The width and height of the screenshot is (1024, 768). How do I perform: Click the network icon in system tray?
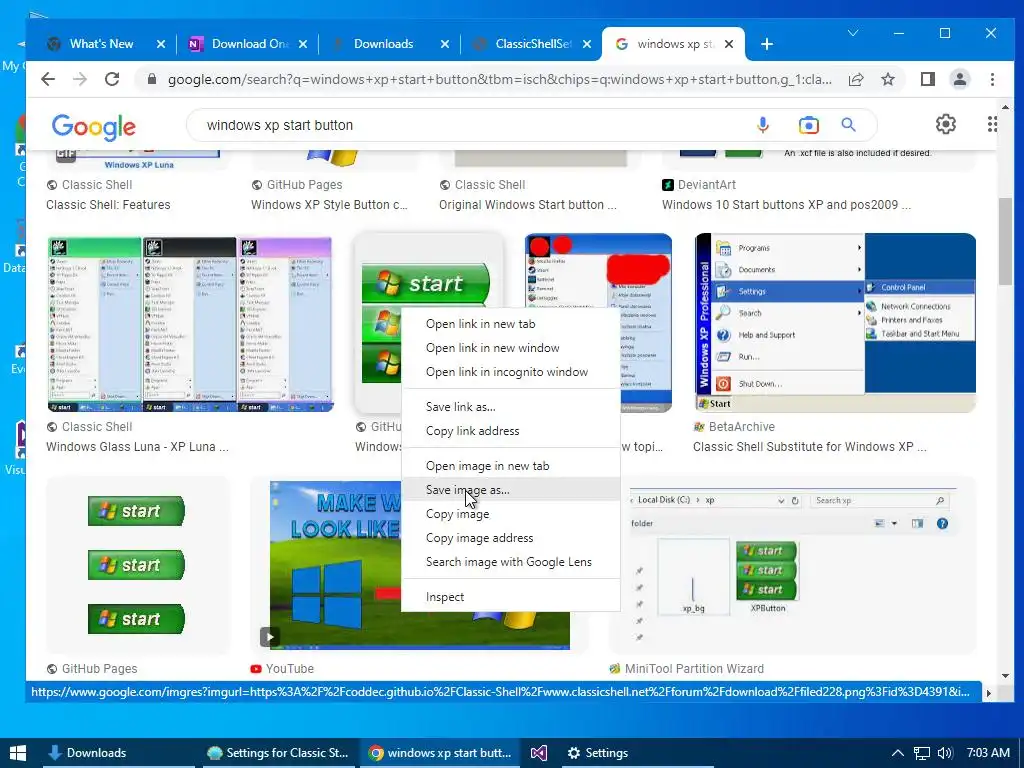[921, 753]
